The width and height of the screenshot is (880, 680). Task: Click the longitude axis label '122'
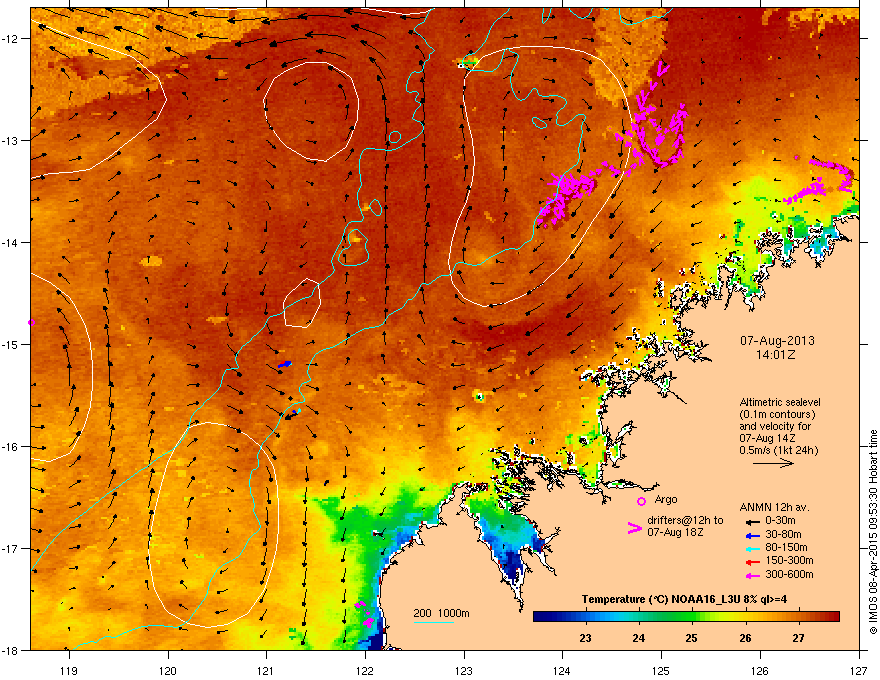point(365,670)
